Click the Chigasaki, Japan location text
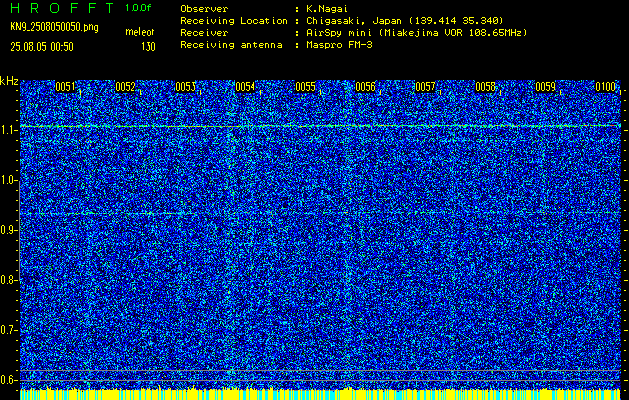Screen dimensions: 629x400 (x=405, y=21)
